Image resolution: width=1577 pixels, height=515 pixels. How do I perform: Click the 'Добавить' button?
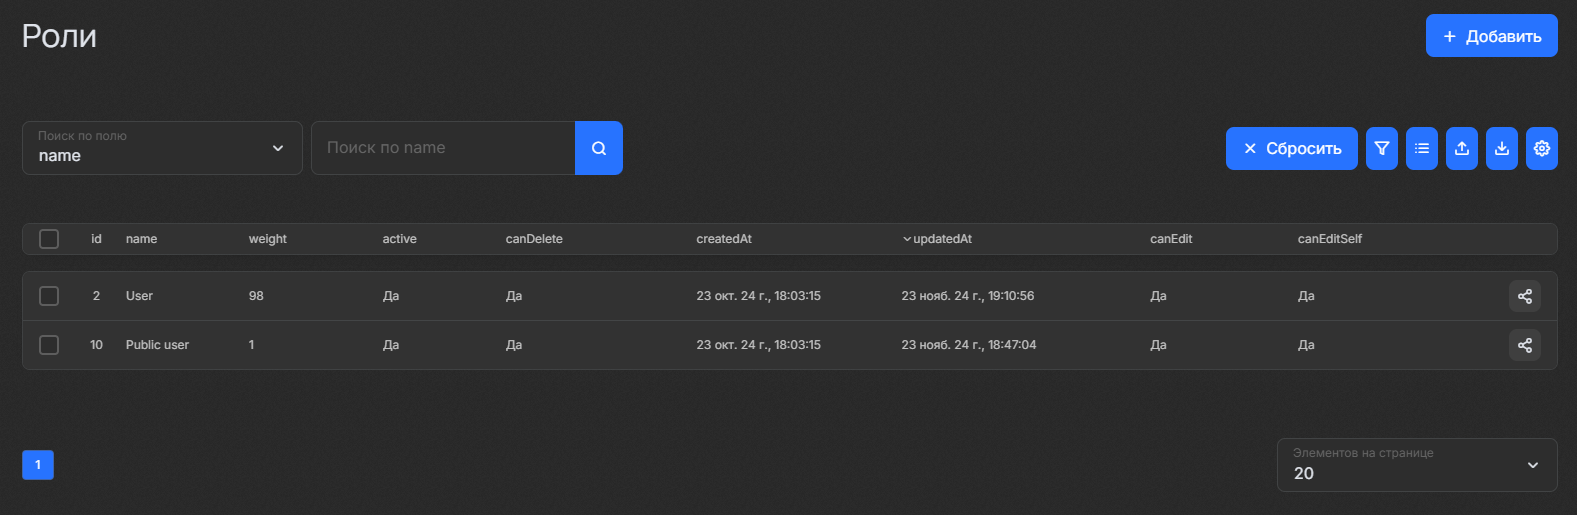pos(1491,36)
